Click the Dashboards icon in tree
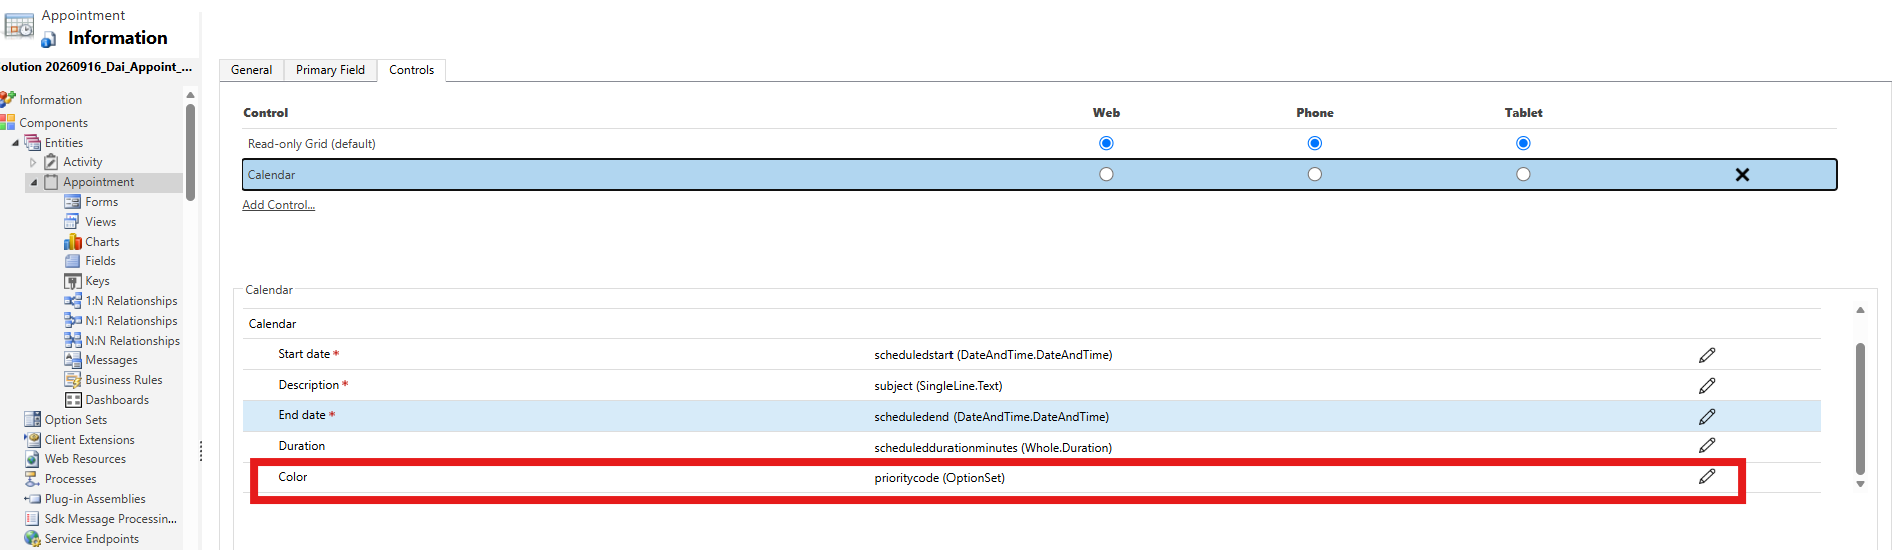Viewport: 1894px width, 550px height. click(x=73, y=400)
